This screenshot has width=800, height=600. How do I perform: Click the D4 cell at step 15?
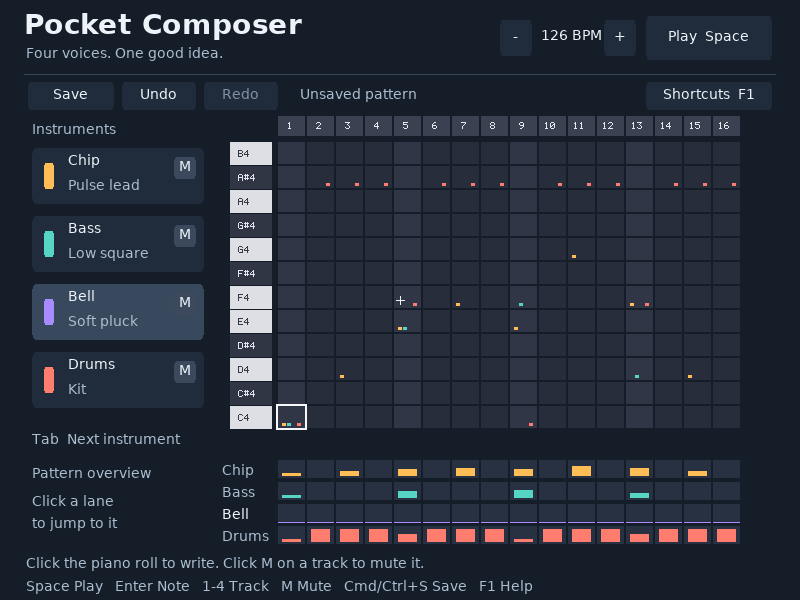[697, 369]
